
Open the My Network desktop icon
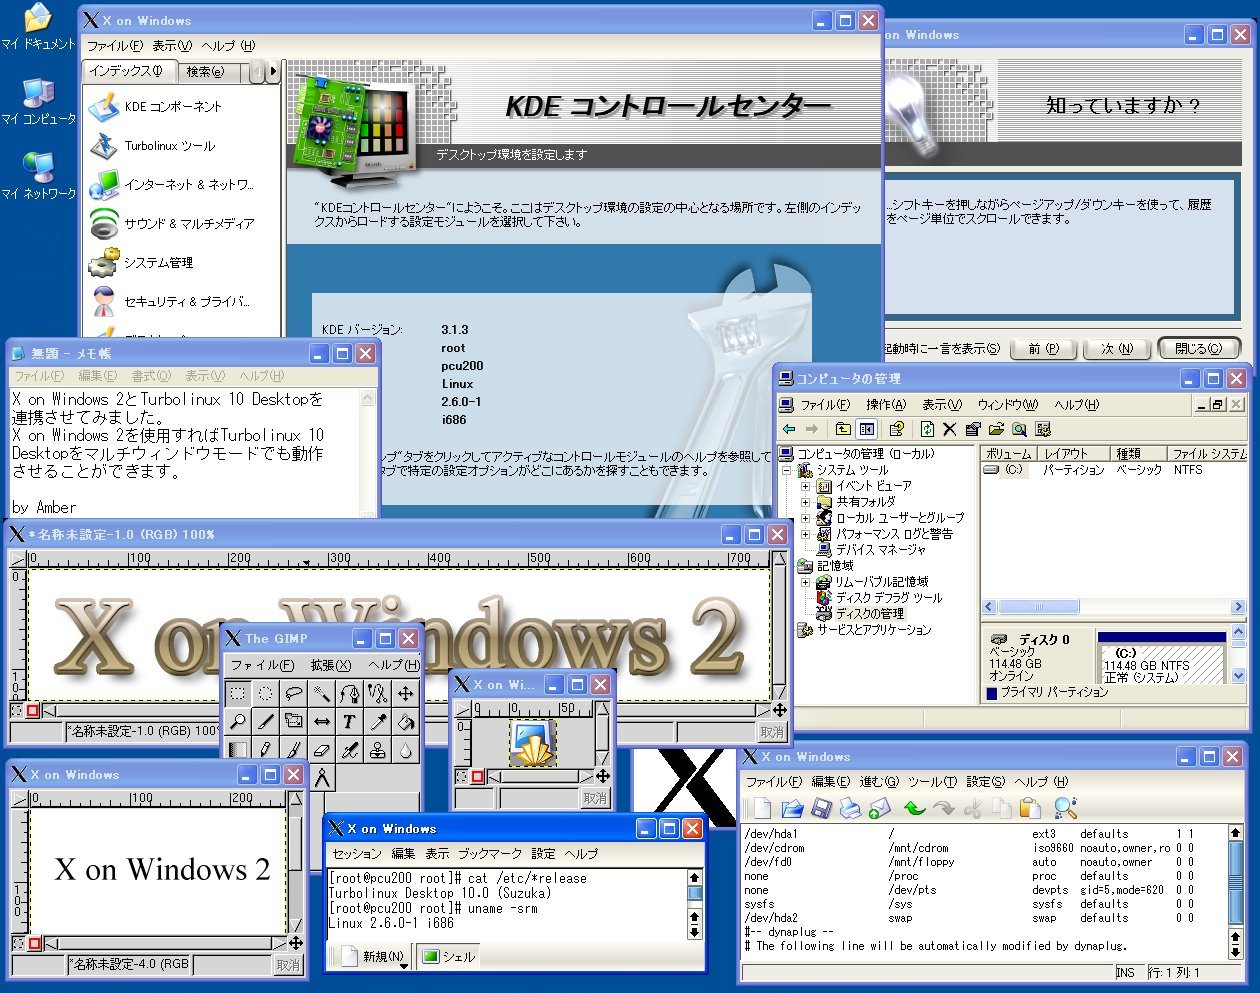click(38, 176)
